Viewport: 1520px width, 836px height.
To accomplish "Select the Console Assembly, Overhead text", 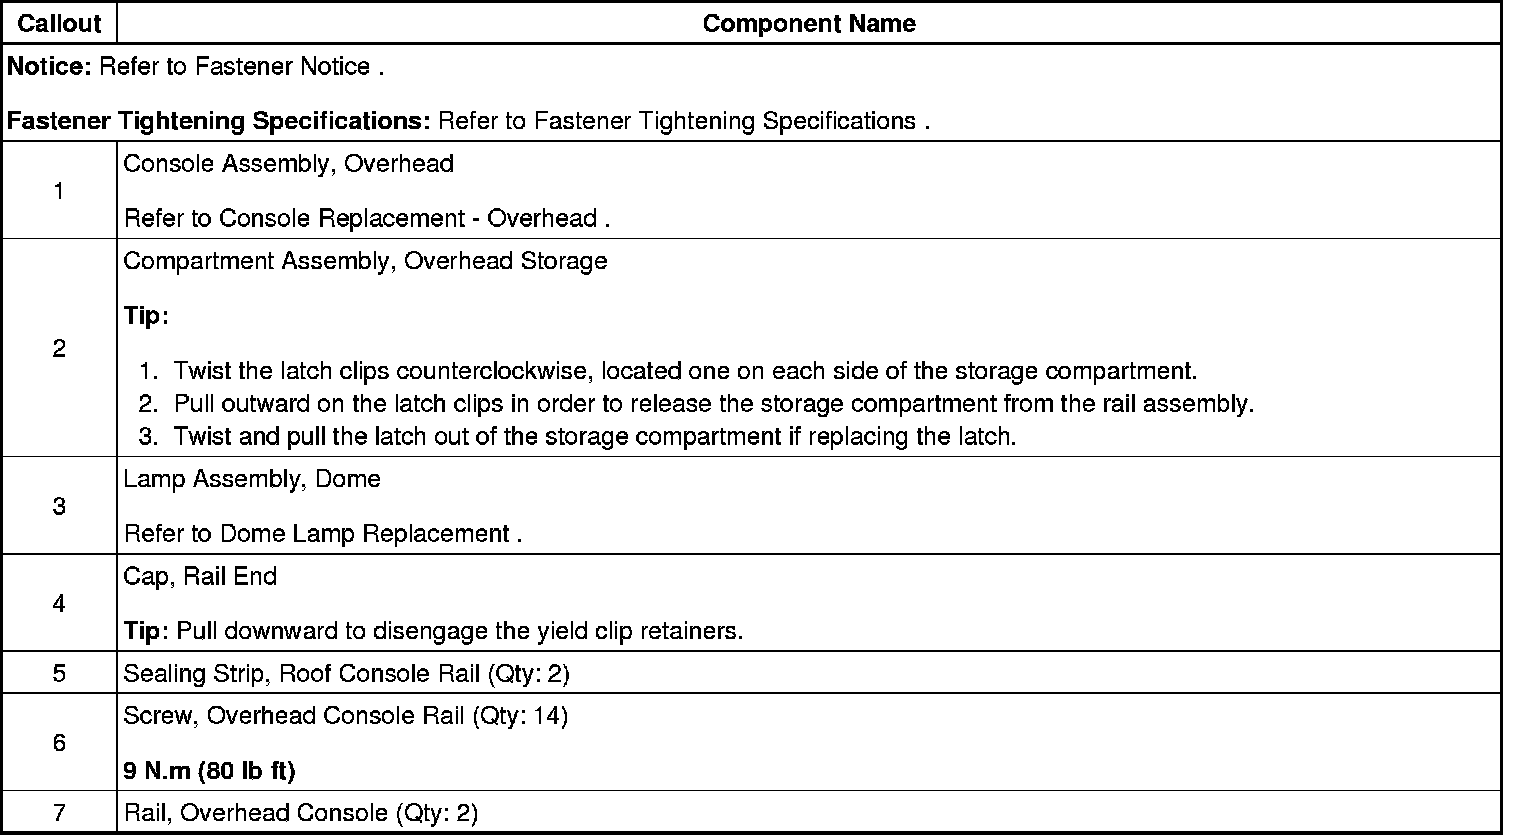I will [288, 163].
